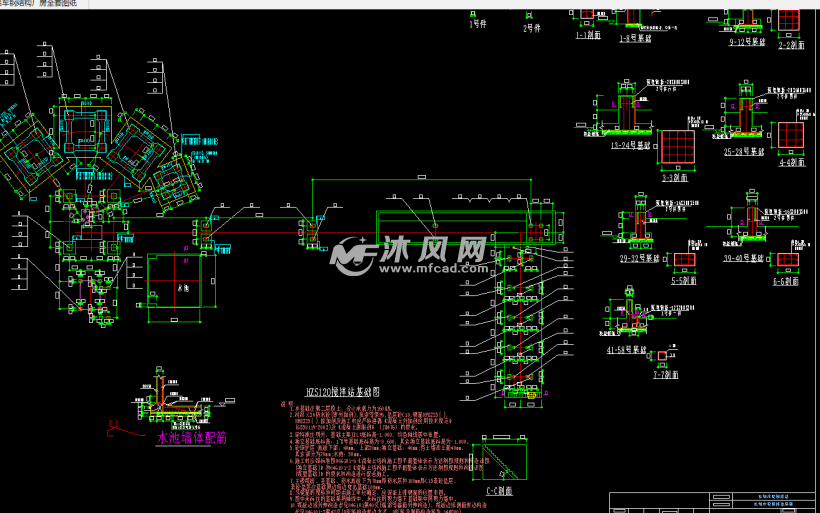Click the 41-58号基础 caption
Screen dimensions: 820x513
627,350
